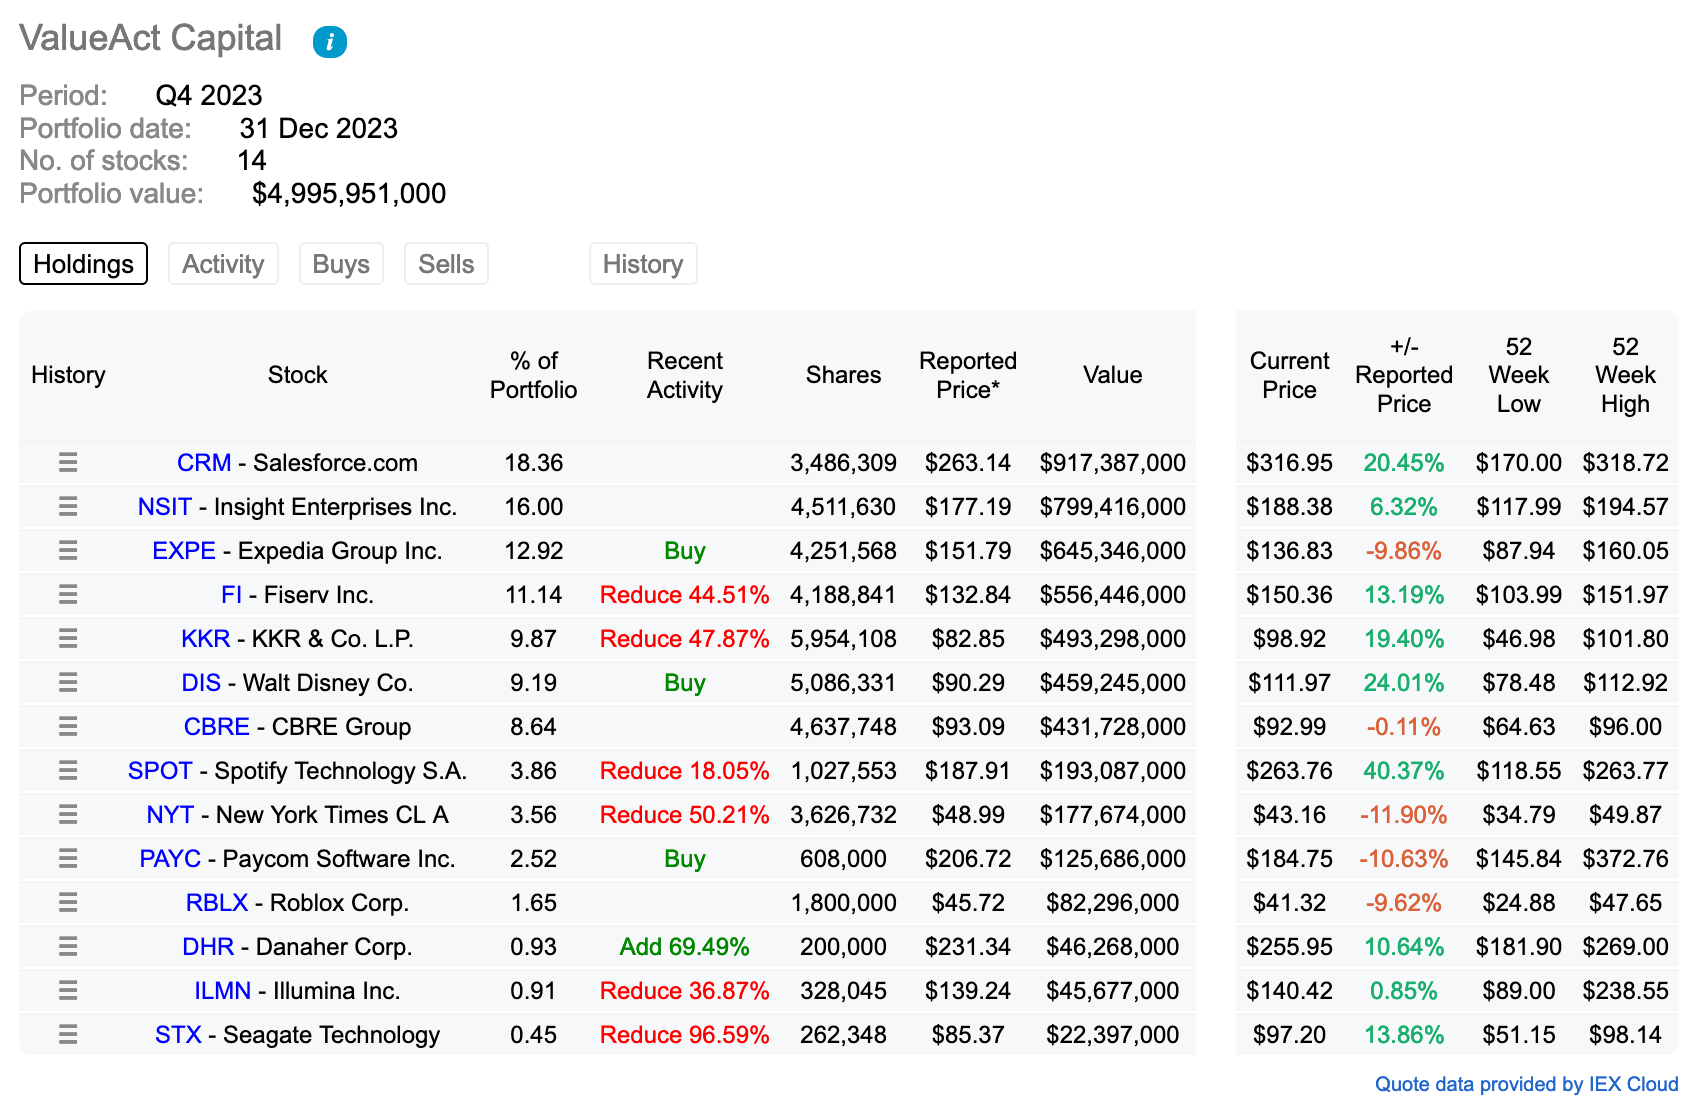The width and height of the screenshot is (1704, 1112).
Task: Open history icon for FI Fiserv row
Action: pos(68,594)
